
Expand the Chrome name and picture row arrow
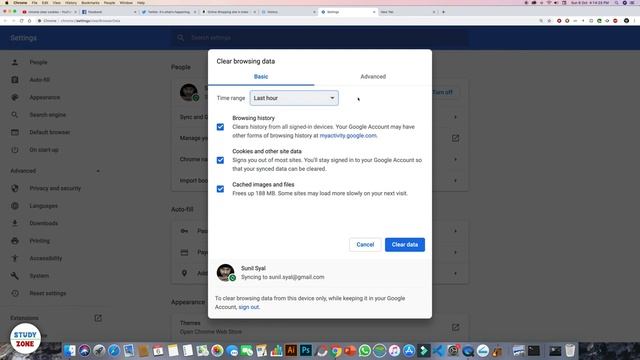pos(456,159)
